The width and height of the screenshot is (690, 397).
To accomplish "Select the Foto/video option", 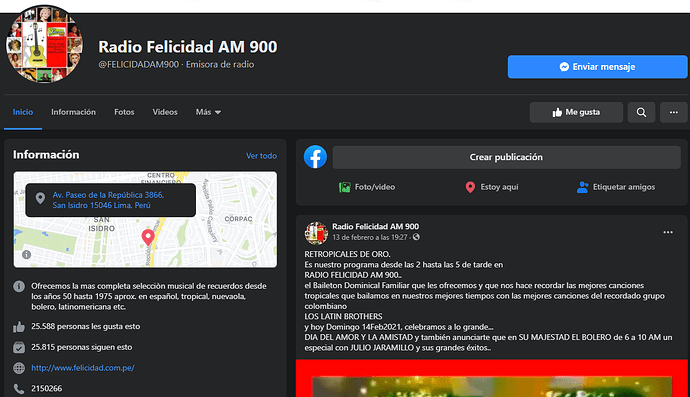I will (x=367, y=187).
